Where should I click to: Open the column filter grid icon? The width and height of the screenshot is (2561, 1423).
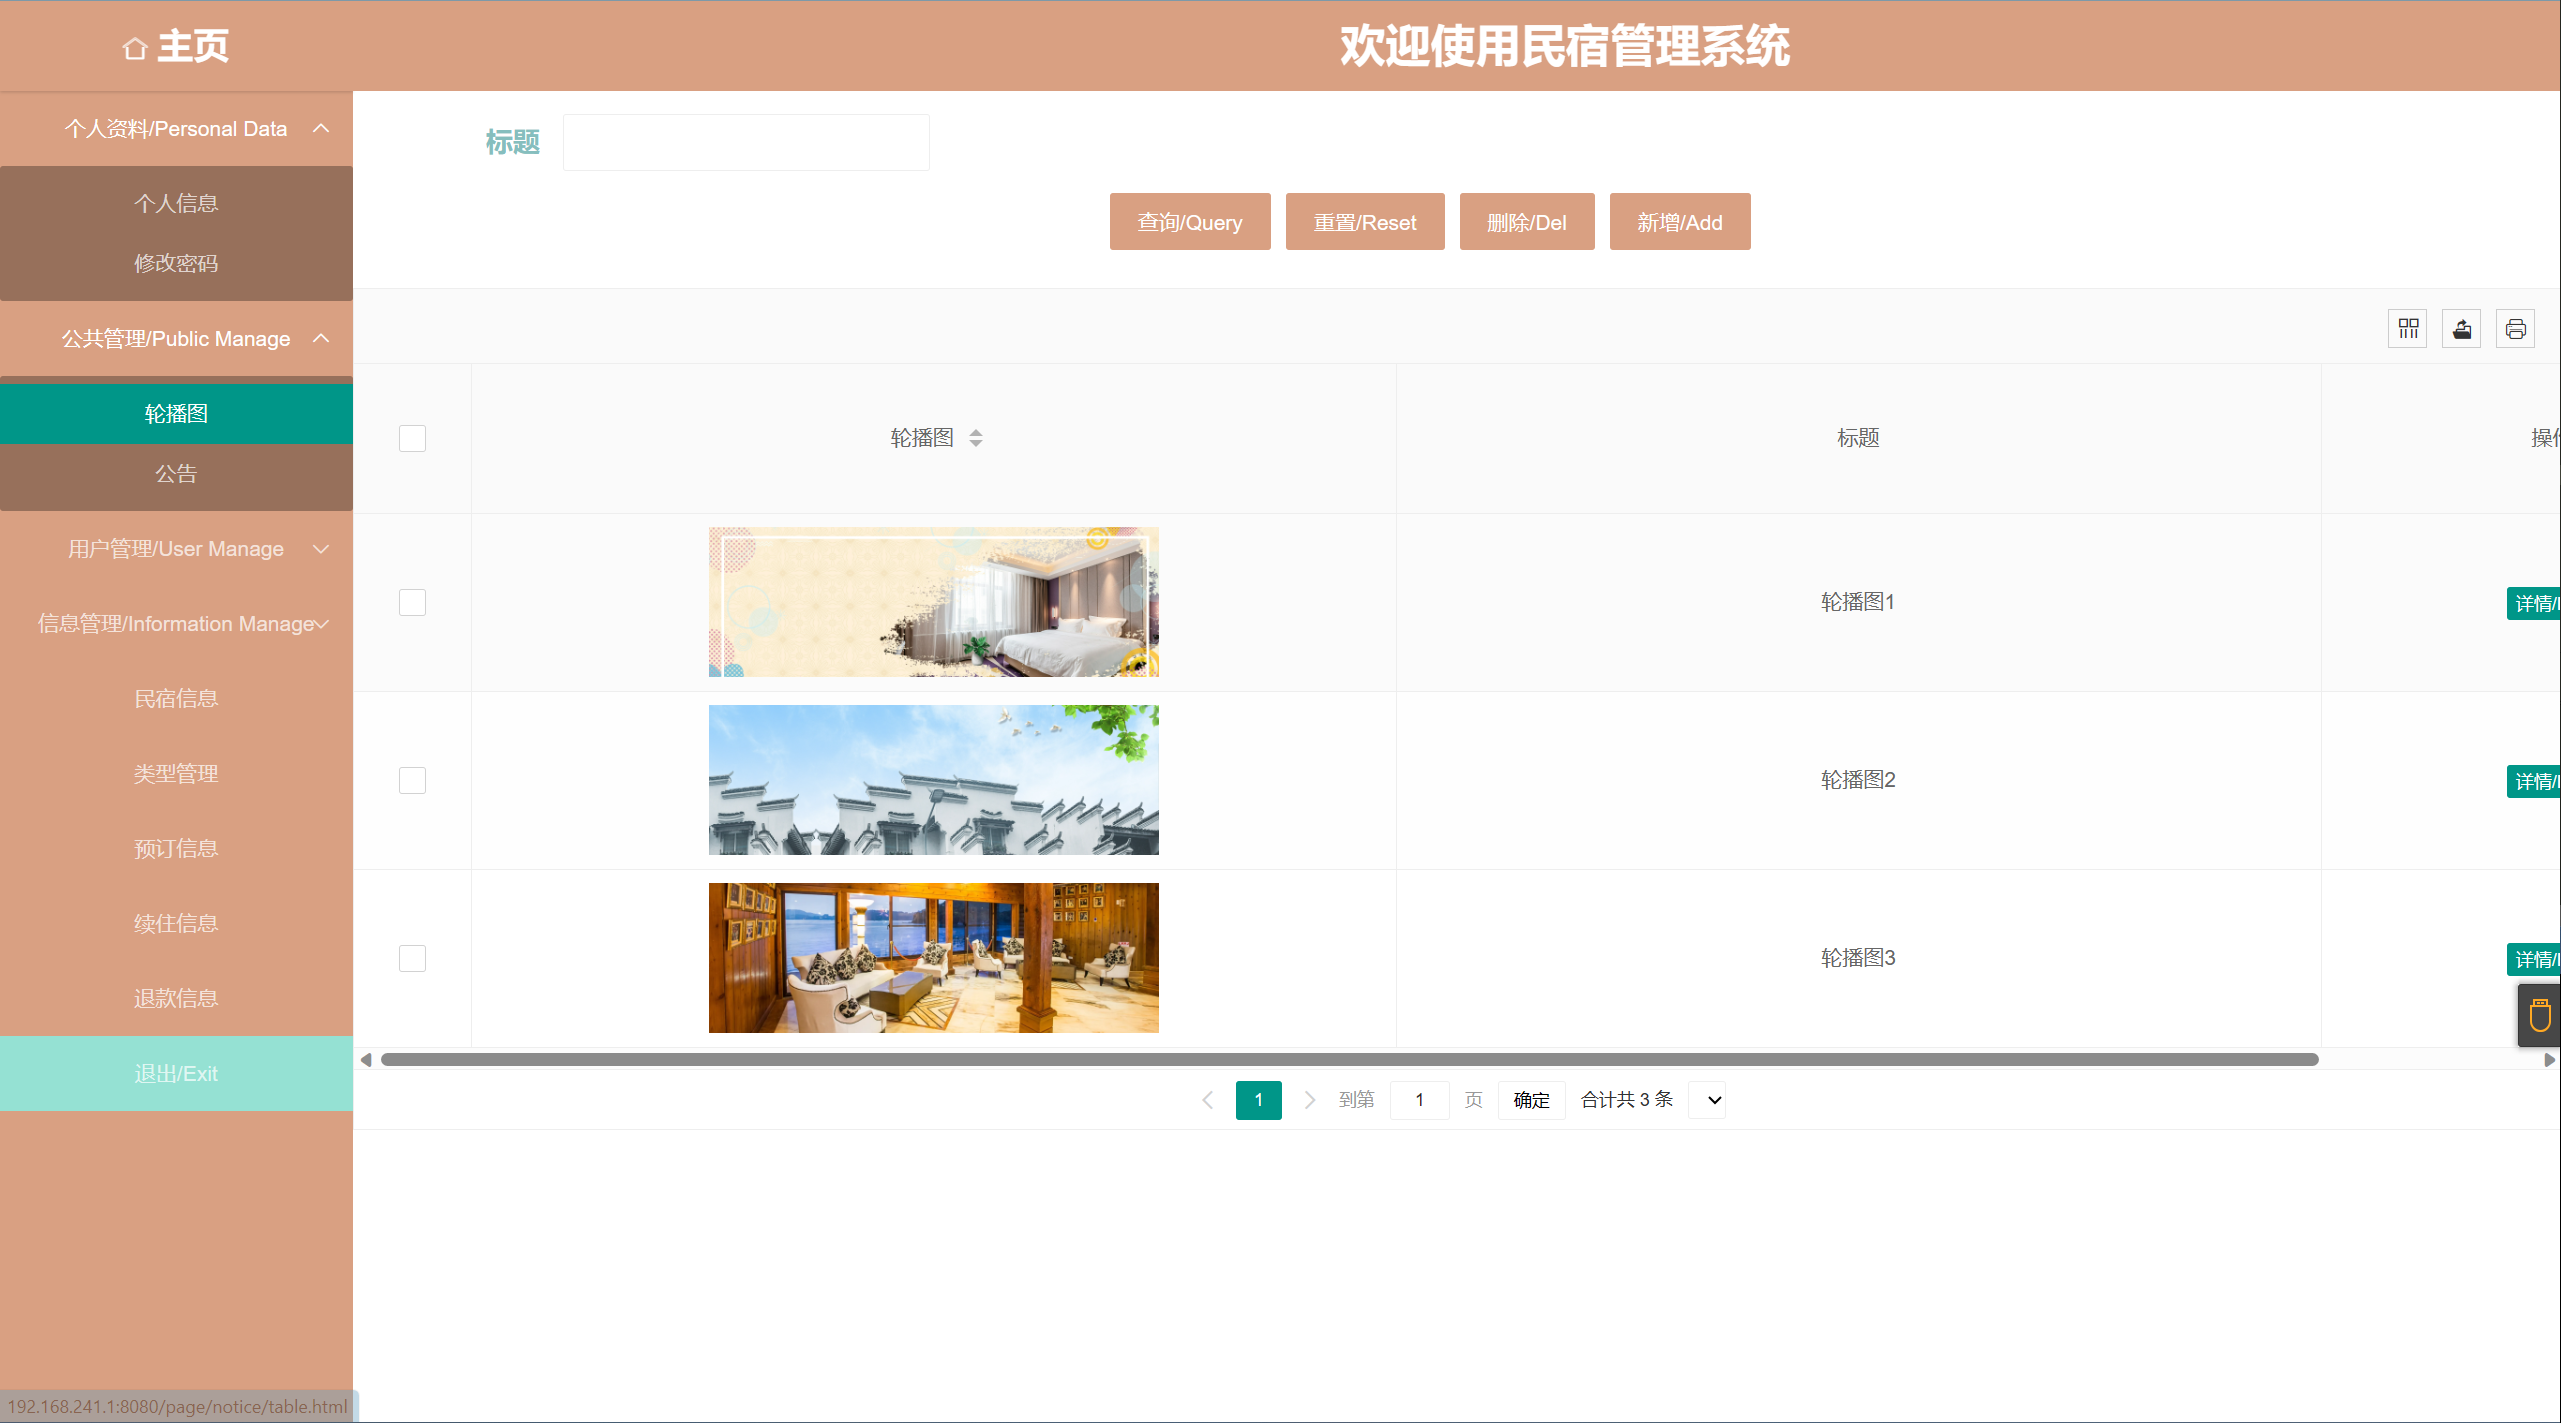tap(2408, 329)
